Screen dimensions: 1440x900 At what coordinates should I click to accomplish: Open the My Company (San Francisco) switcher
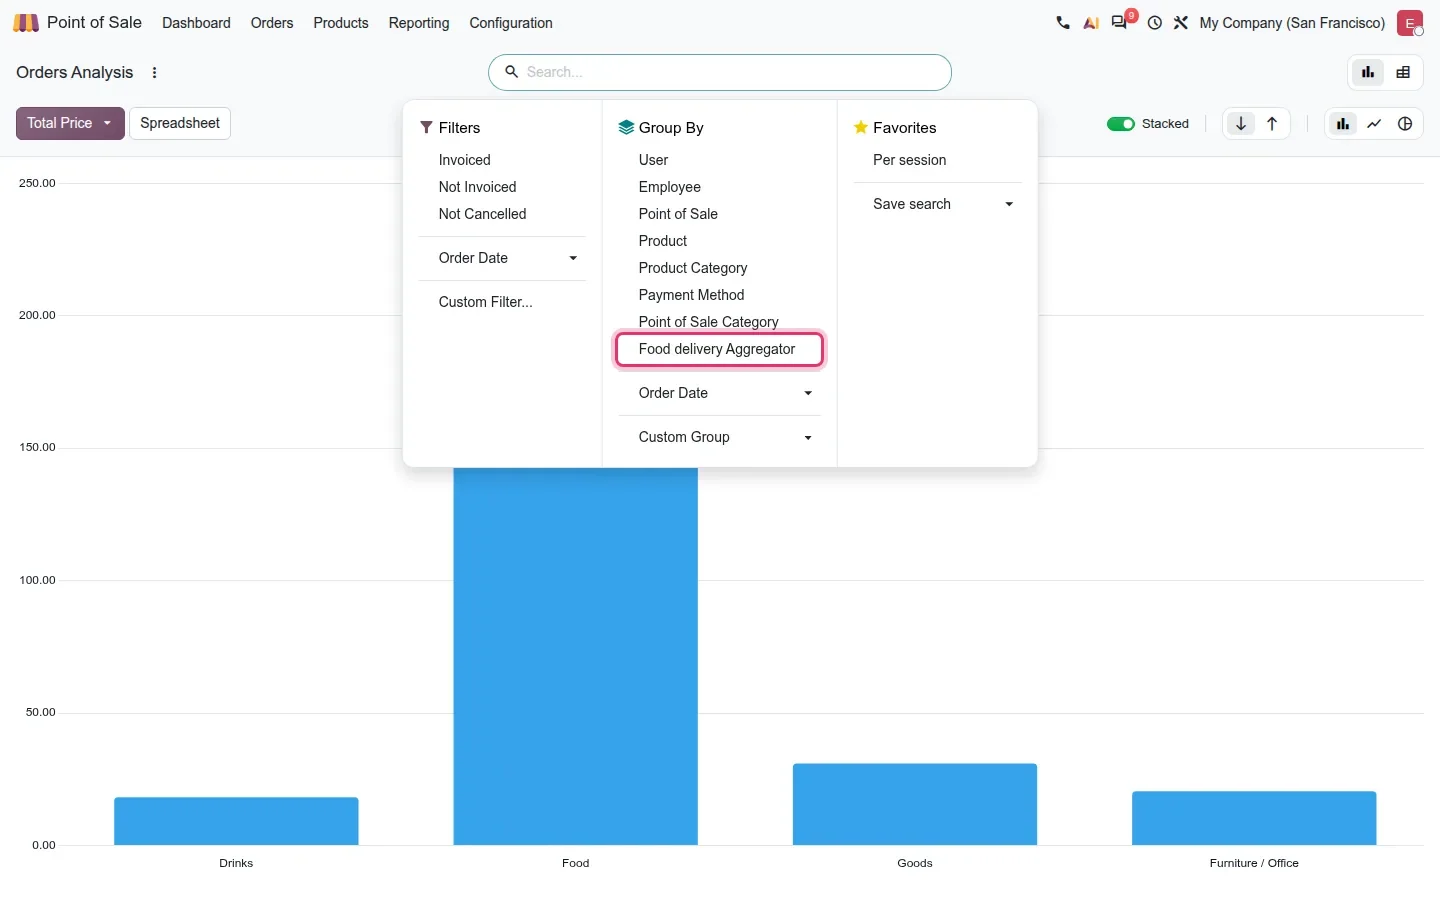(1292, 23)
